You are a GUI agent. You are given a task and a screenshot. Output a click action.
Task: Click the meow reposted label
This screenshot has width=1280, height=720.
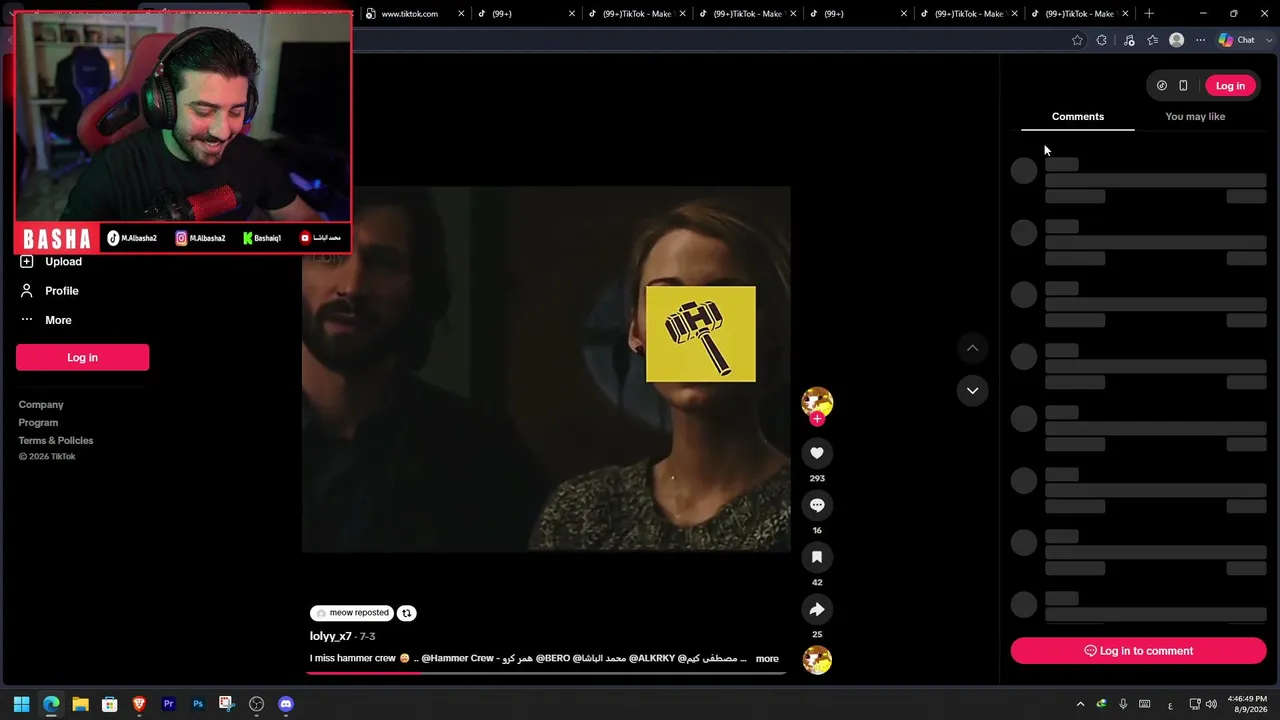352,613
